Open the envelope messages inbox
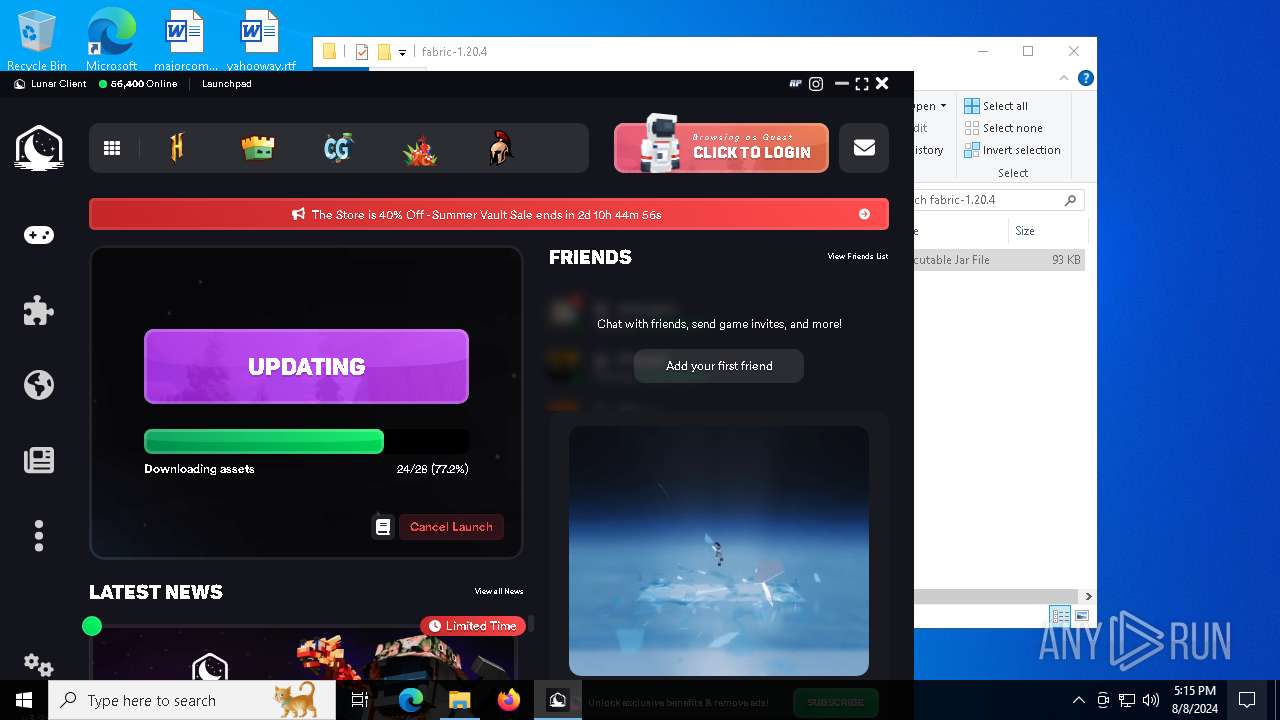This screenshot has height=720, width=1280. pyautogui.click(x=864, y=148)
